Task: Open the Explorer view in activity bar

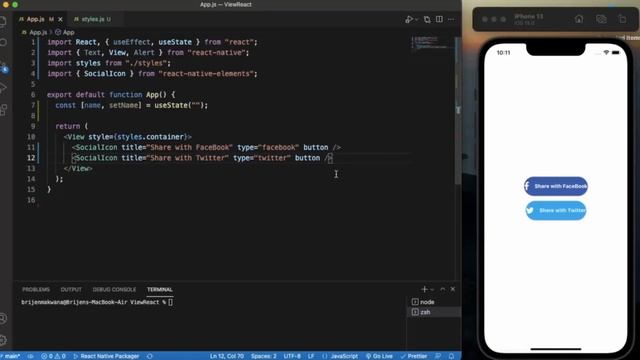Action: (3, 21)
